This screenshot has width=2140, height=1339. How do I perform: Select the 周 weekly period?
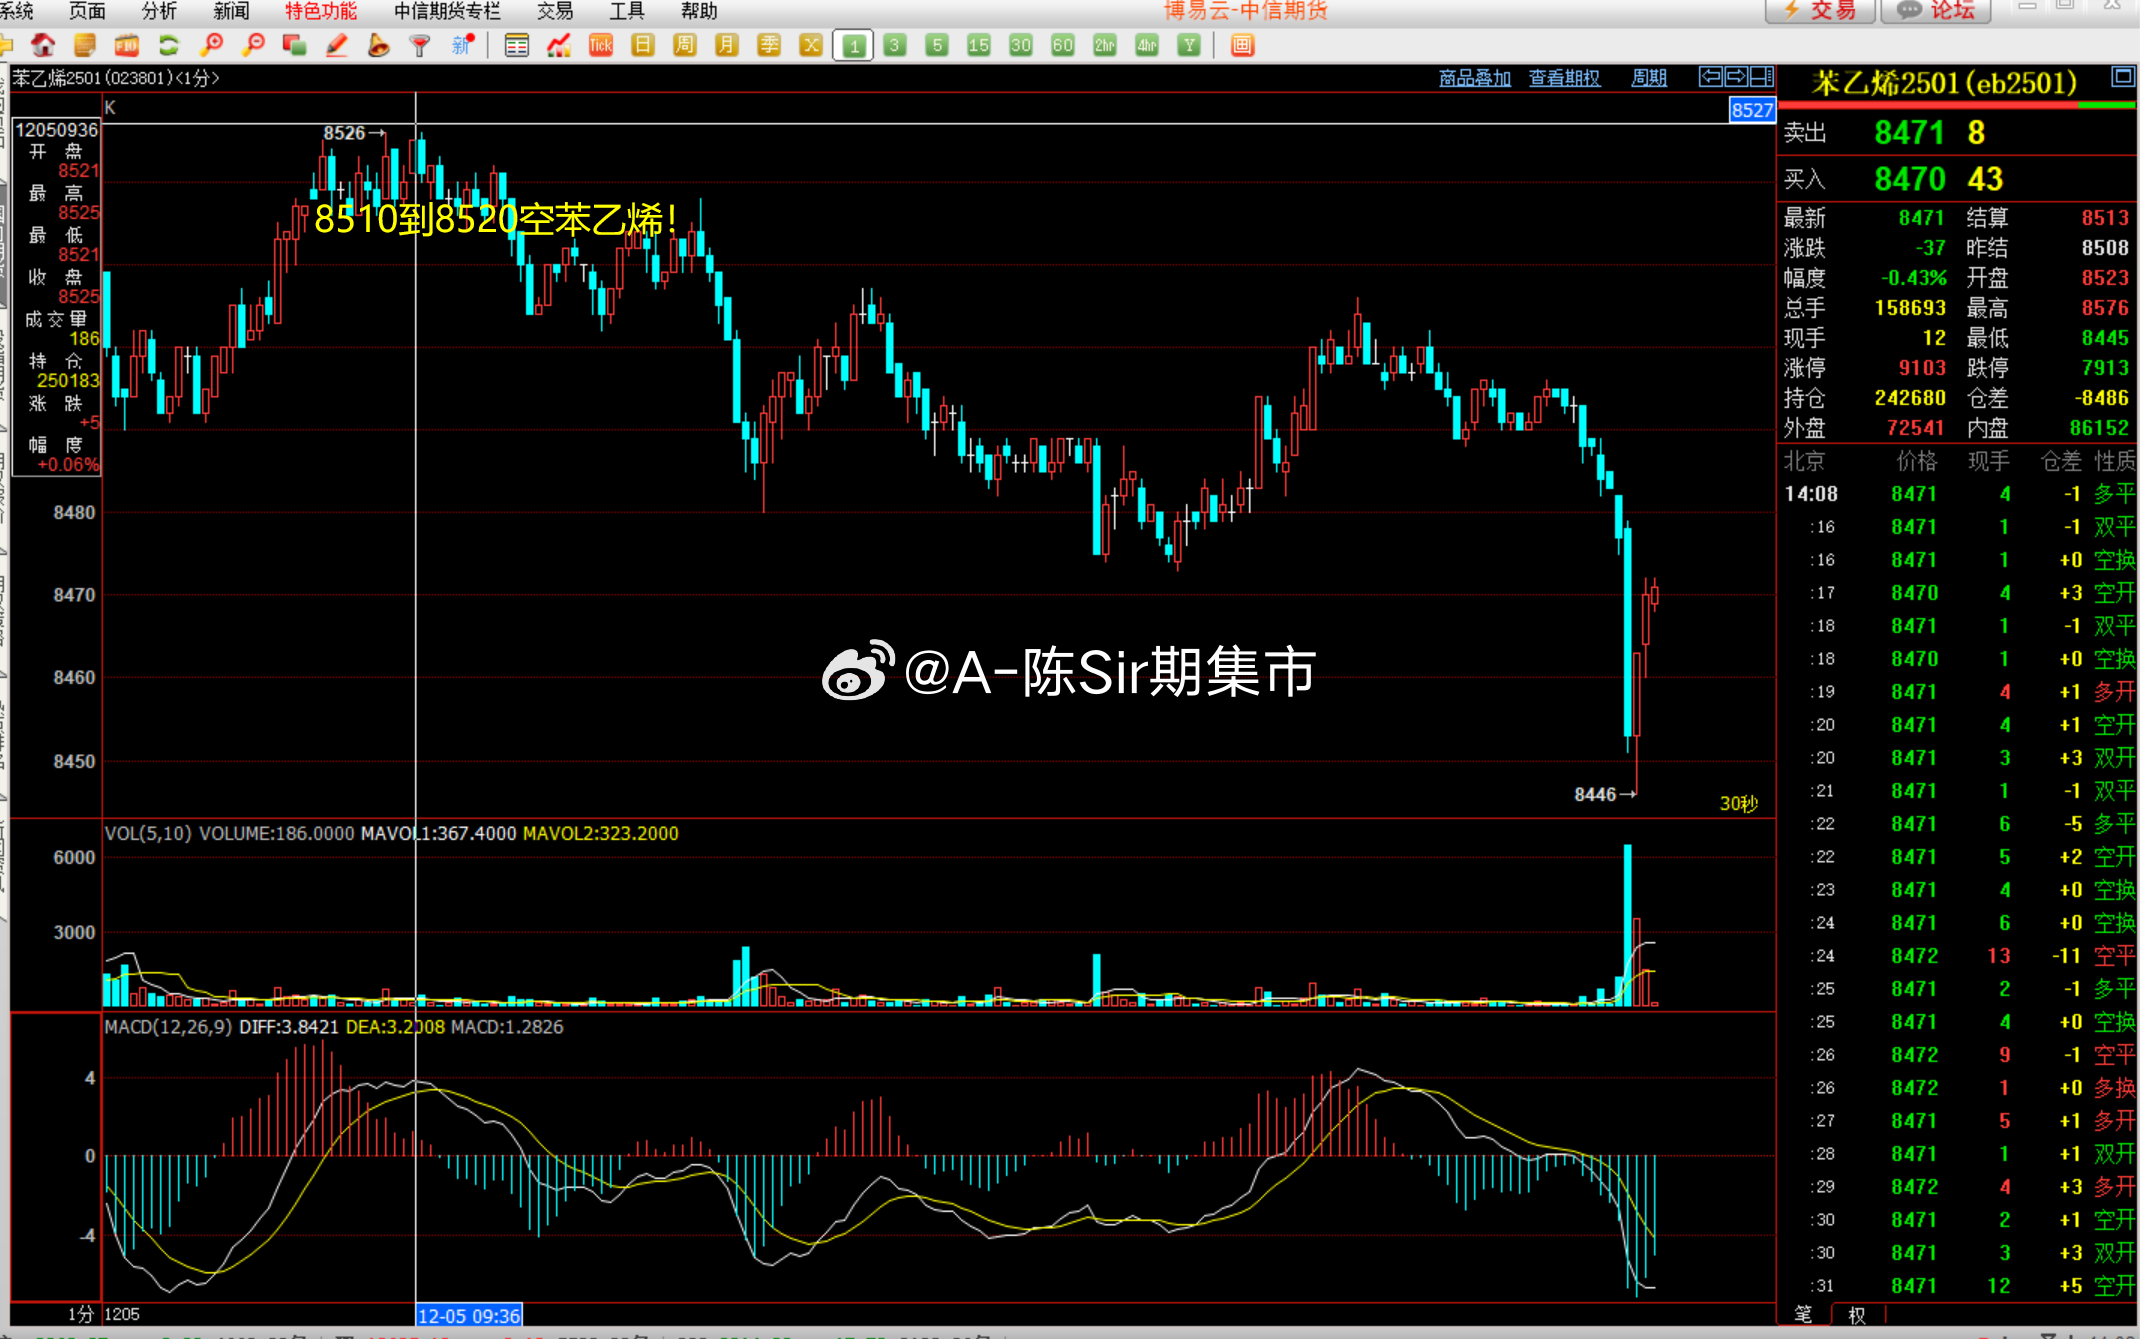(685, 45)
